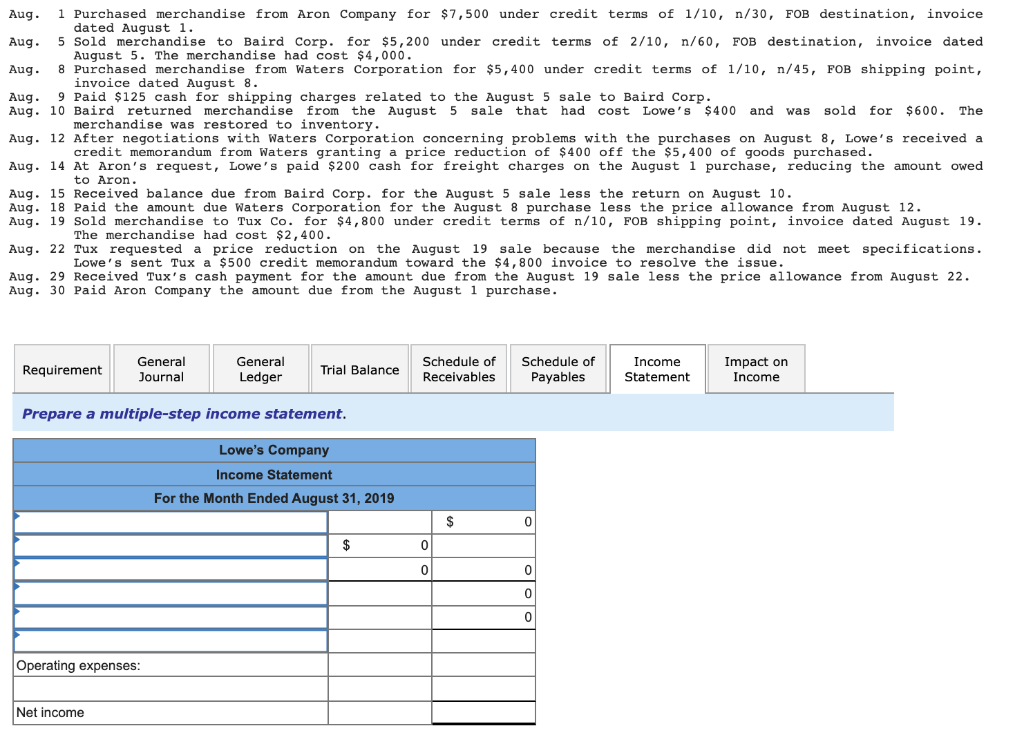Open the second line item dropdown
The height and width of the screenshot is (735, 1024).
pyautogui.click(x=171, y=546)
